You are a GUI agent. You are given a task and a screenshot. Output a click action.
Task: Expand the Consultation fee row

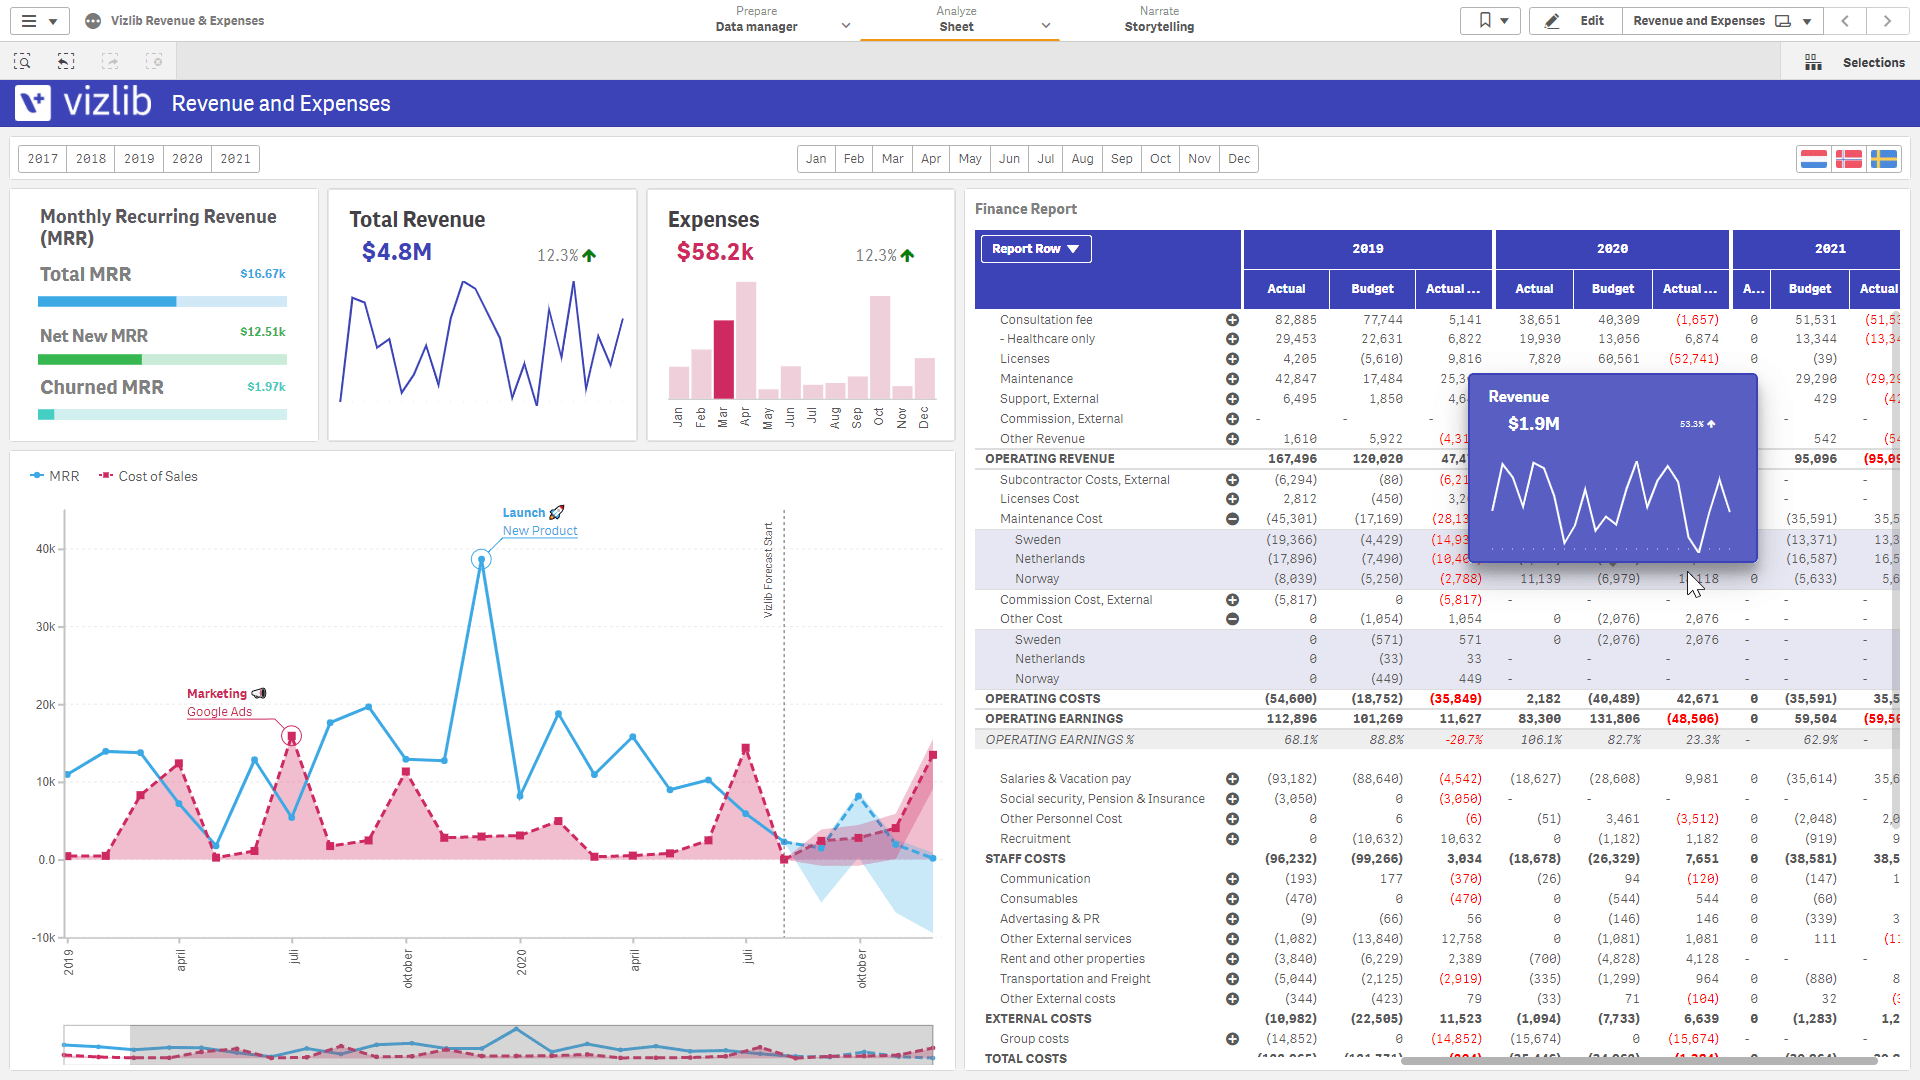click(1232, 320)
